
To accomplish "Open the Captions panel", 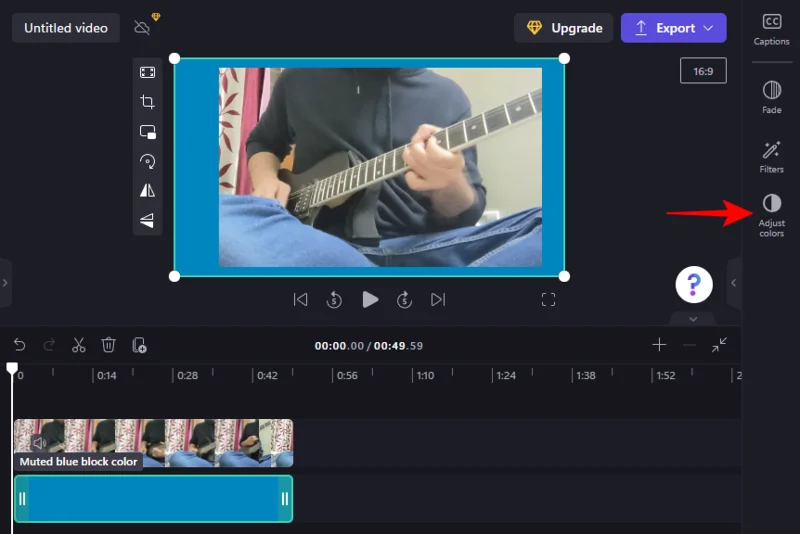I will (x=771, y=30).
